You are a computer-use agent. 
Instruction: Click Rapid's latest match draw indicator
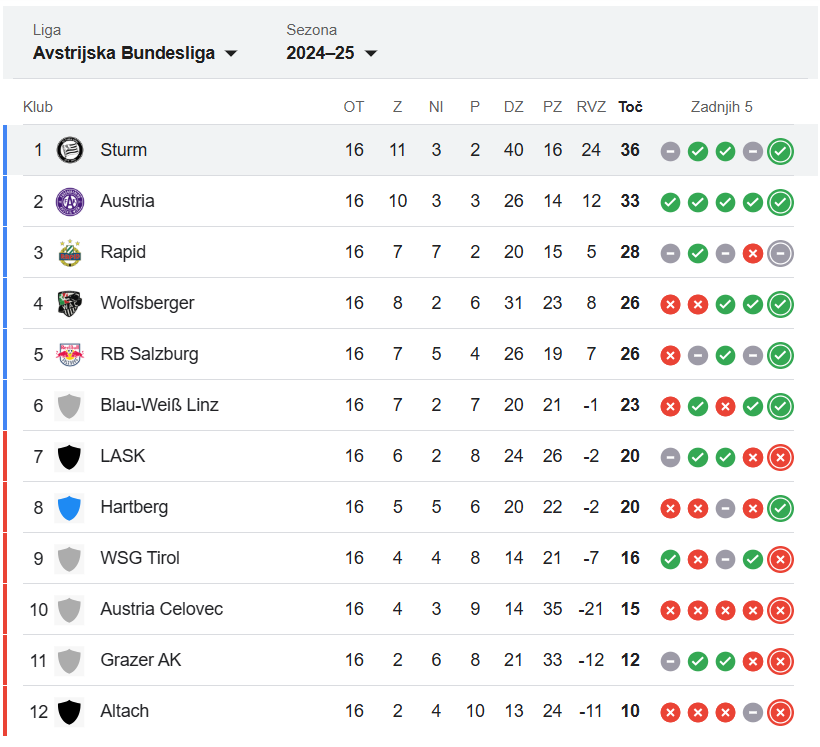pyautogui.click(x=781, y=253)
